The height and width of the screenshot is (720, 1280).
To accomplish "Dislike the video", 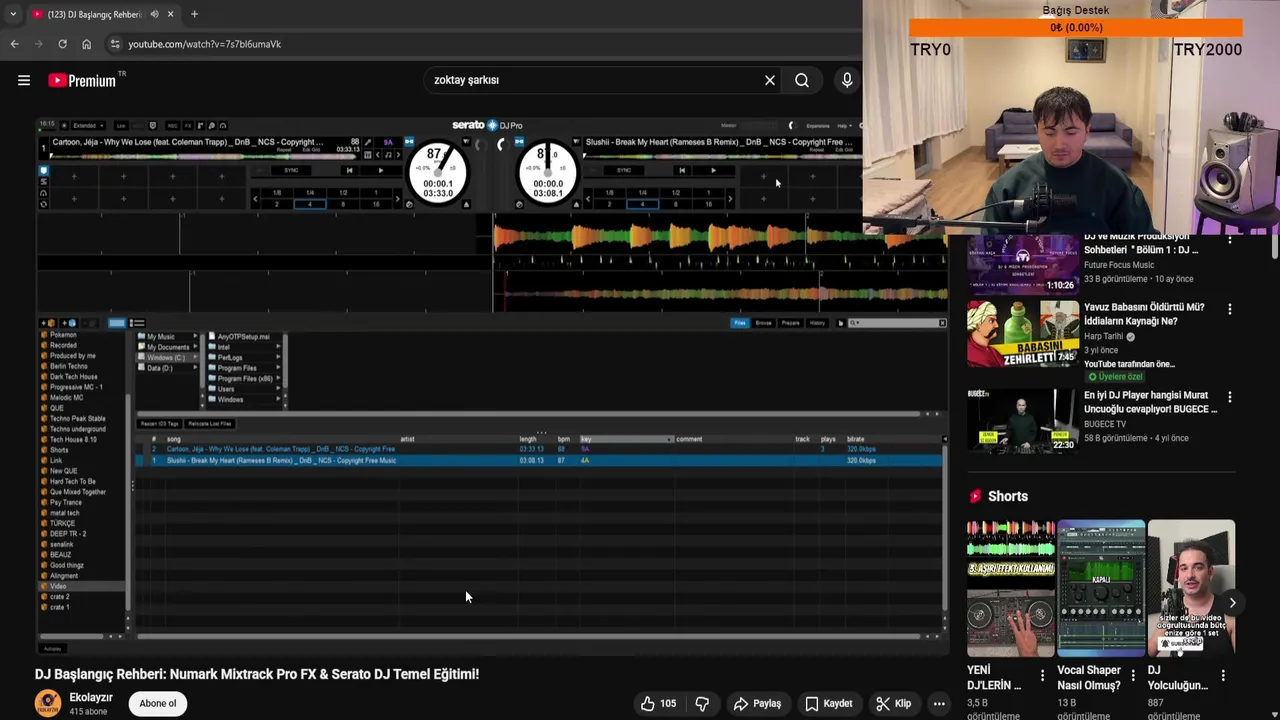I will [x=702, y=703].
